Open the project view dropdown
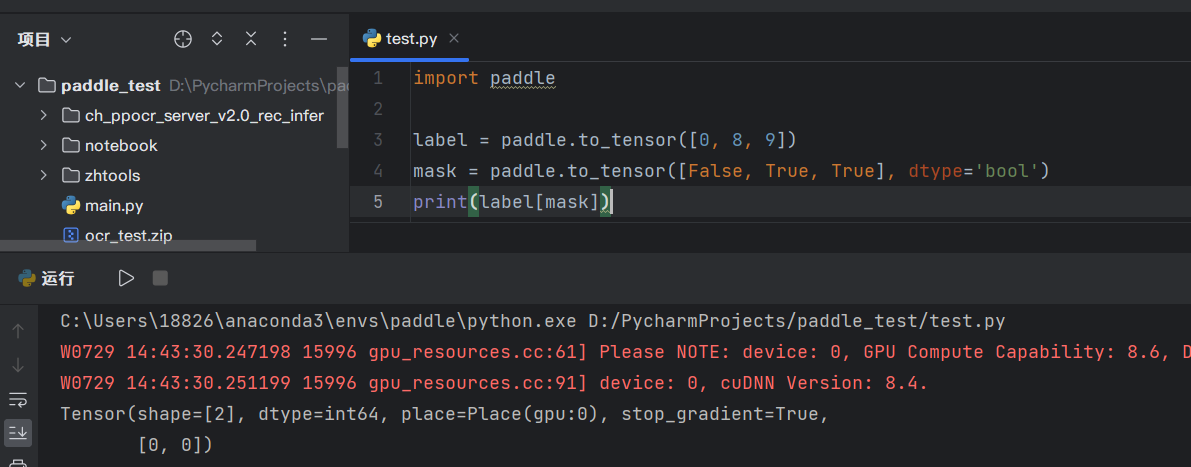The width and height of the screenshot is (1191, 467). coord(45,39)
